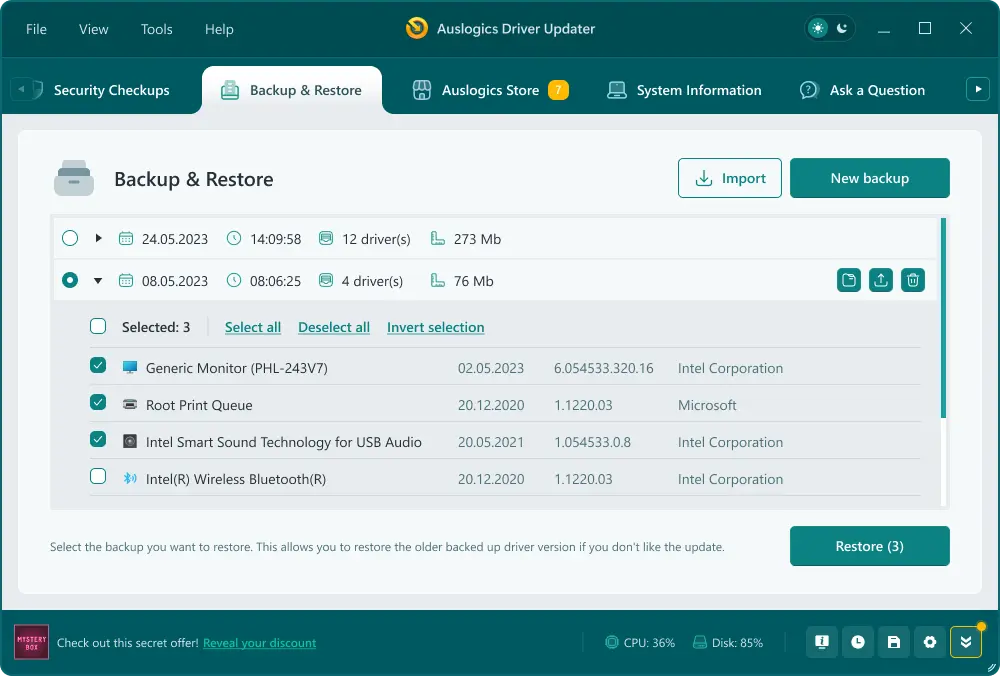Click the floppy disk save icon
This screenshot has height=676, width=1000.
click(x=894, y=642)
